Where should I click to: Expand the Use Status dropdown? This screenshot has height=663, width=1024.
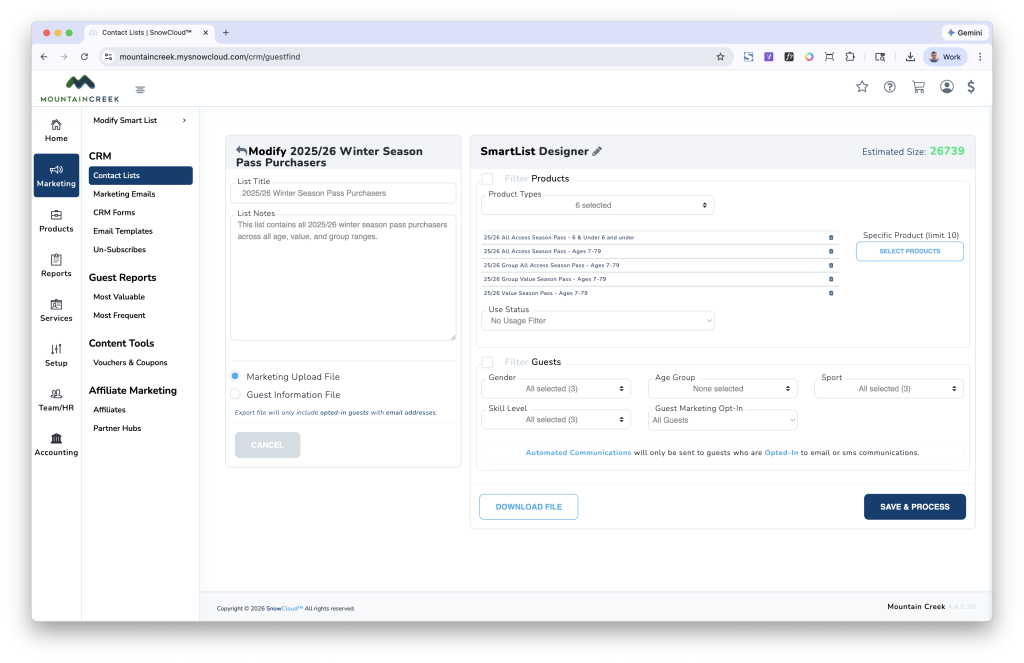[x=598, y=321]
